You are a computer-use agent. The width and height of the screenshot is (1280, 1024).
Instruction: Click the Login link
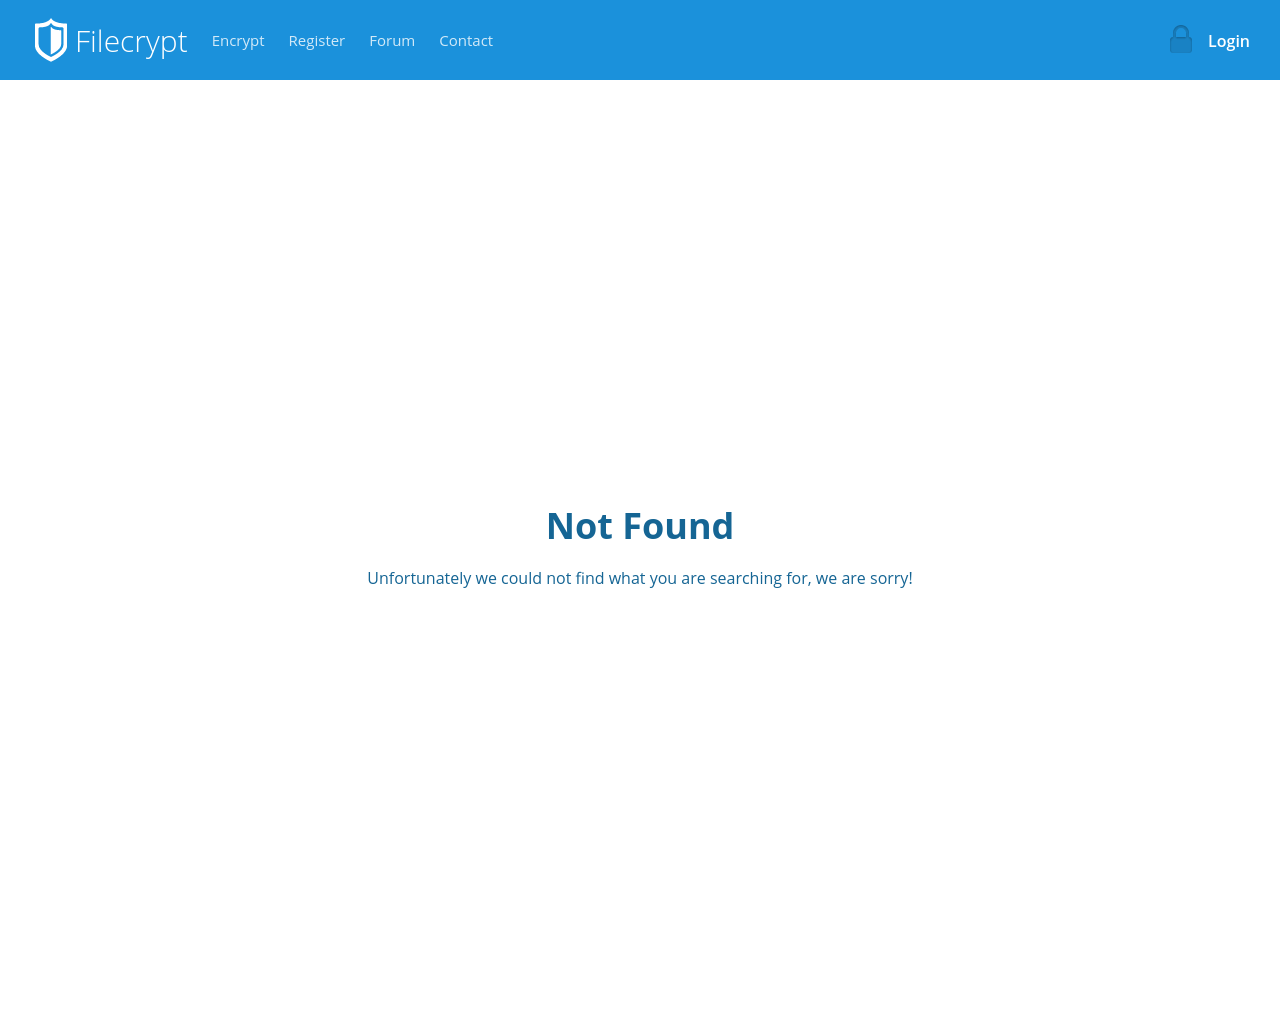tap(1229, 41)
